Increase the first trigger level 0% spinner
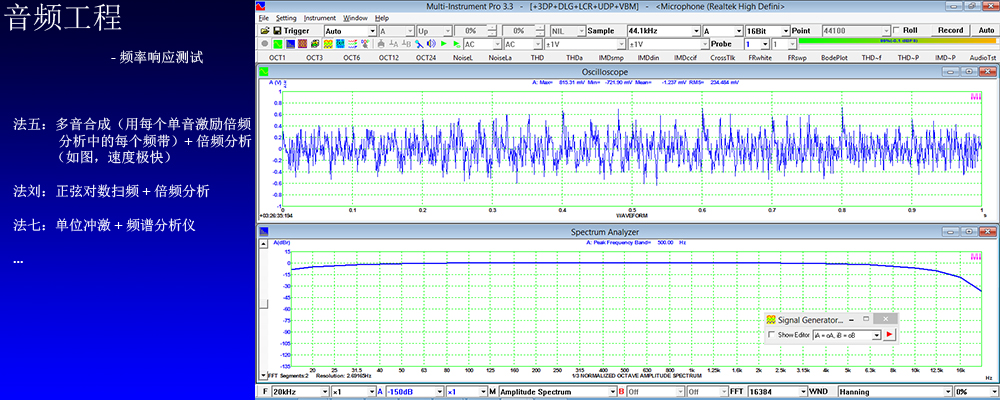 click(x=491, y=28)
